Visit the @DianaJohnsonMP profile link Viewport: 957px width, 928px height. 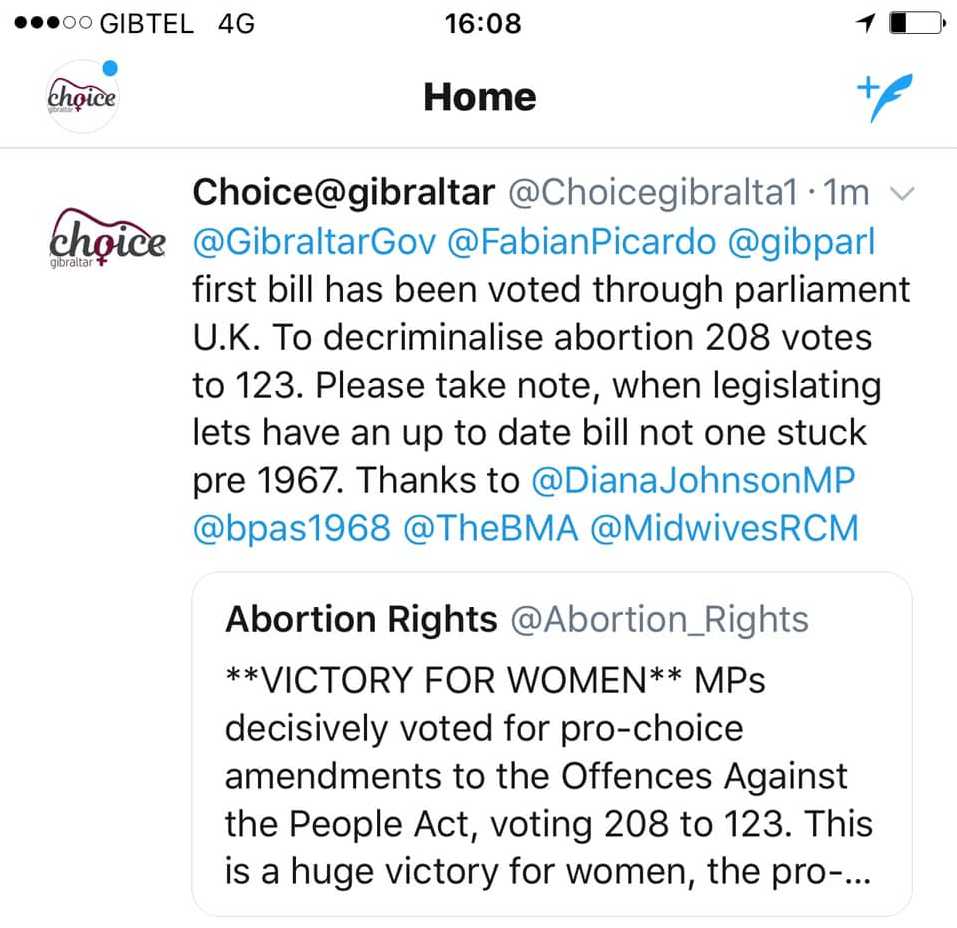693,480
